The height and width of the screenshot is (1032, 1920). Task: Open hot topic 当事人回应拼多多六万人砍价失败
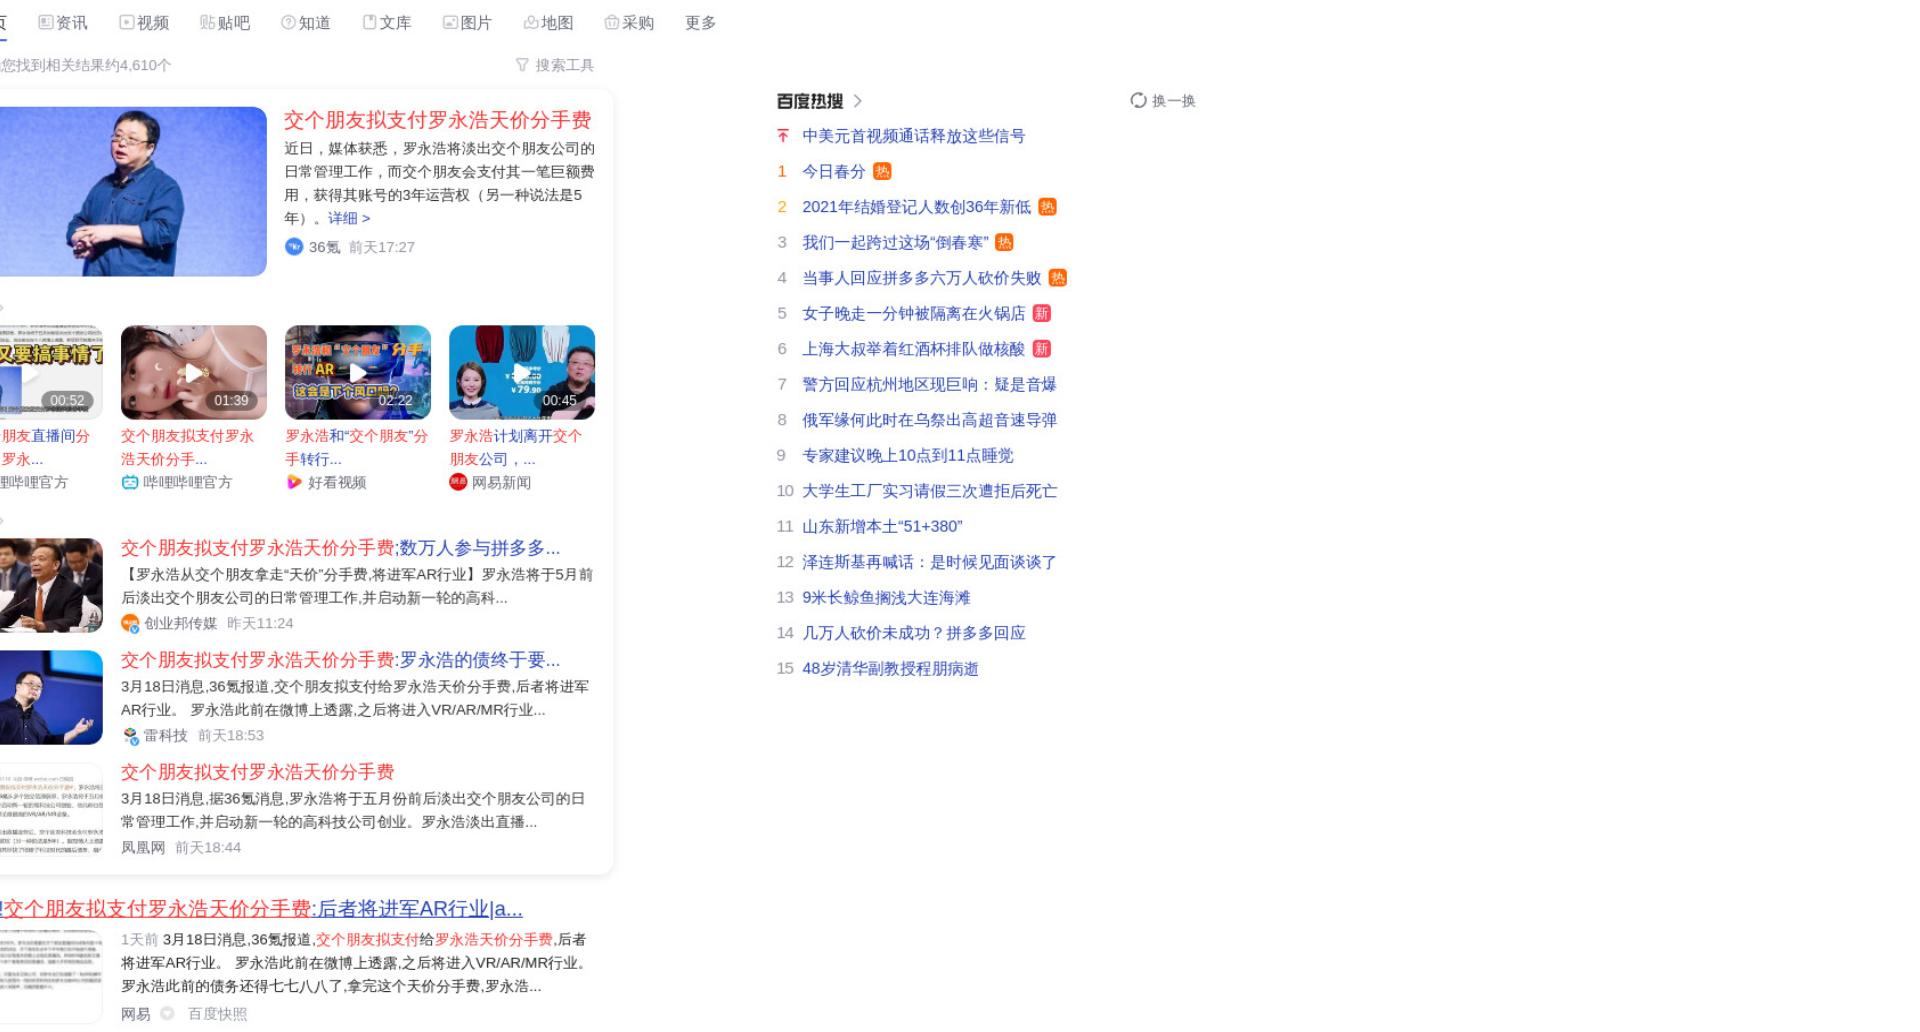[921, 278]
